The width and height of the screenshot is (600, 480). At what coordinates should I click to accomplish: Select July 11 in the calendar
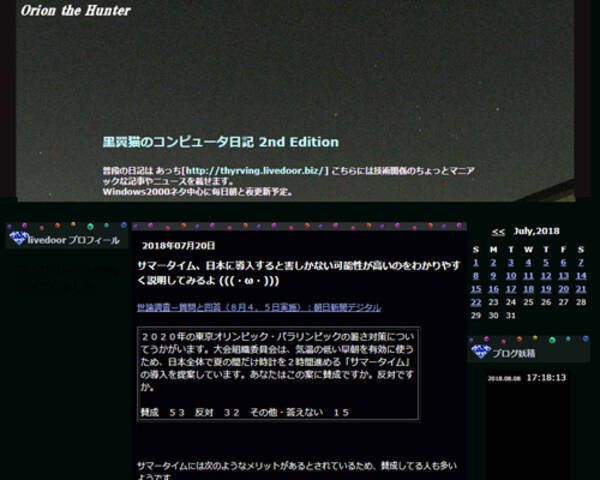tap(528, 276)
